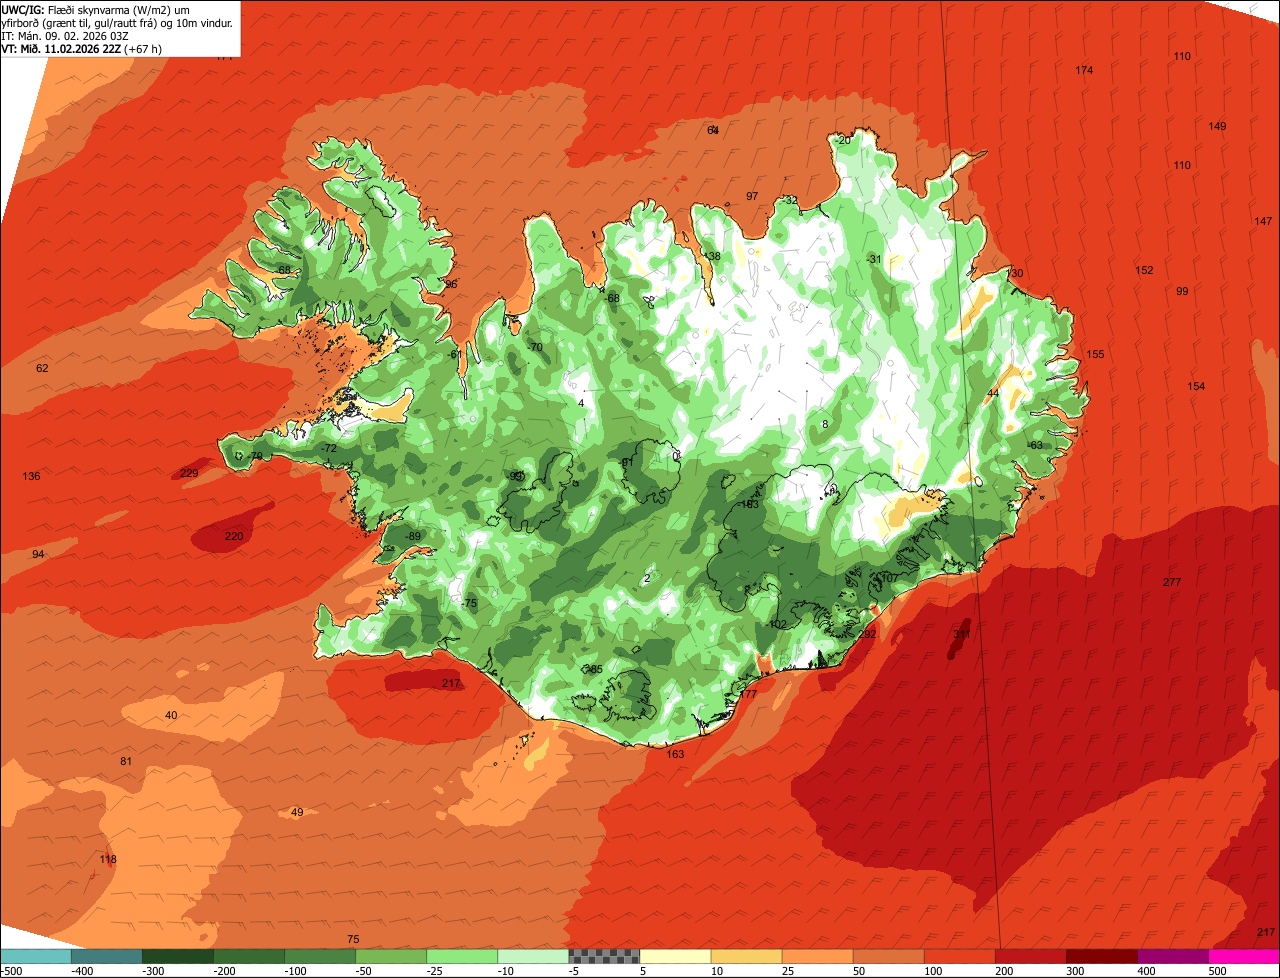
Task: Click the 152 value east of Iceland
Action: point(1144,270)
